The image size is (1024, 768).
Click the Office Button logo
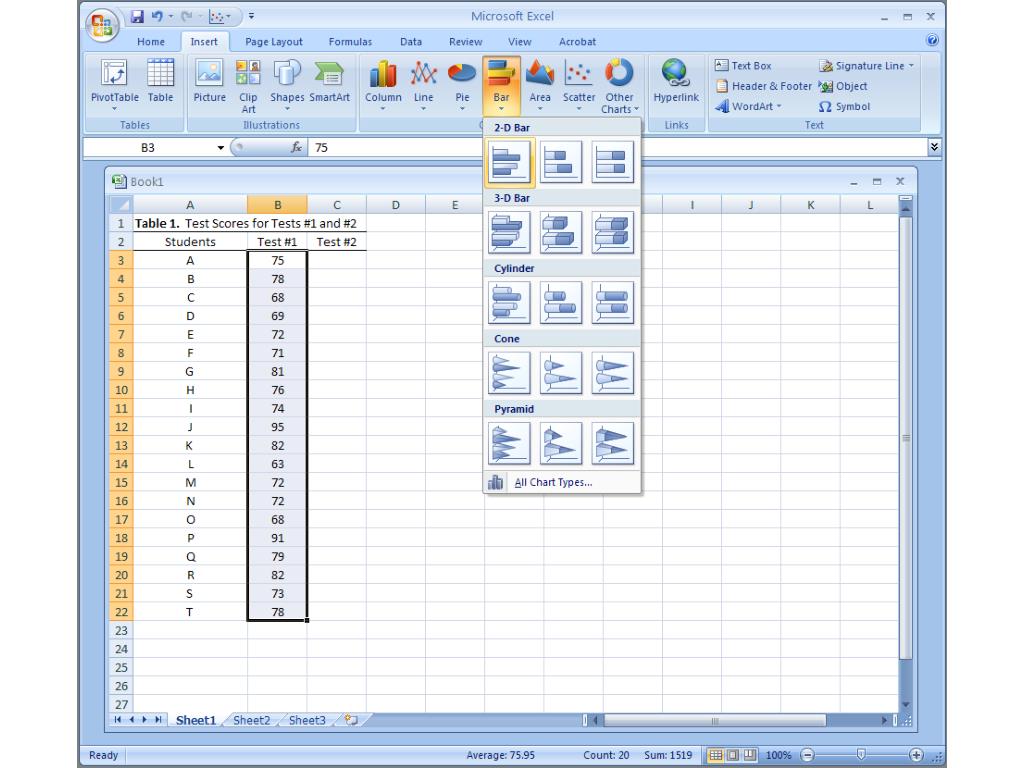click(x=102, y=25)
